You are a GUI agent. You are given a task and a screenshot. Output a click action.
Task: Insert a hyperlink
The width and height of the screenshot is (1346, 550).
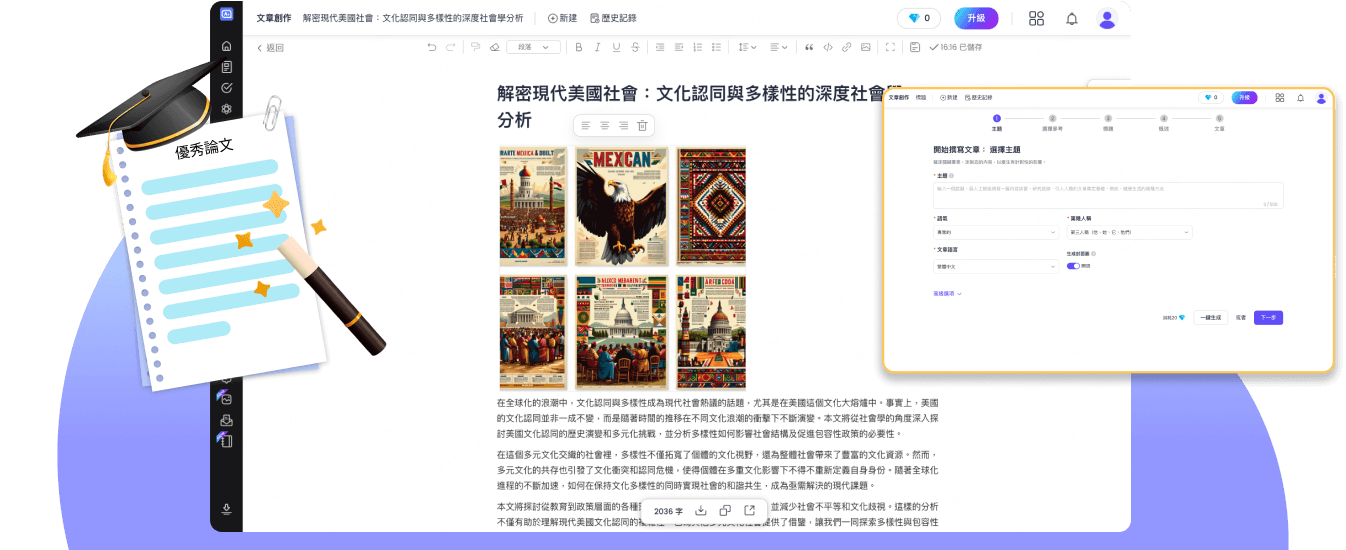[x=847, y=47]
